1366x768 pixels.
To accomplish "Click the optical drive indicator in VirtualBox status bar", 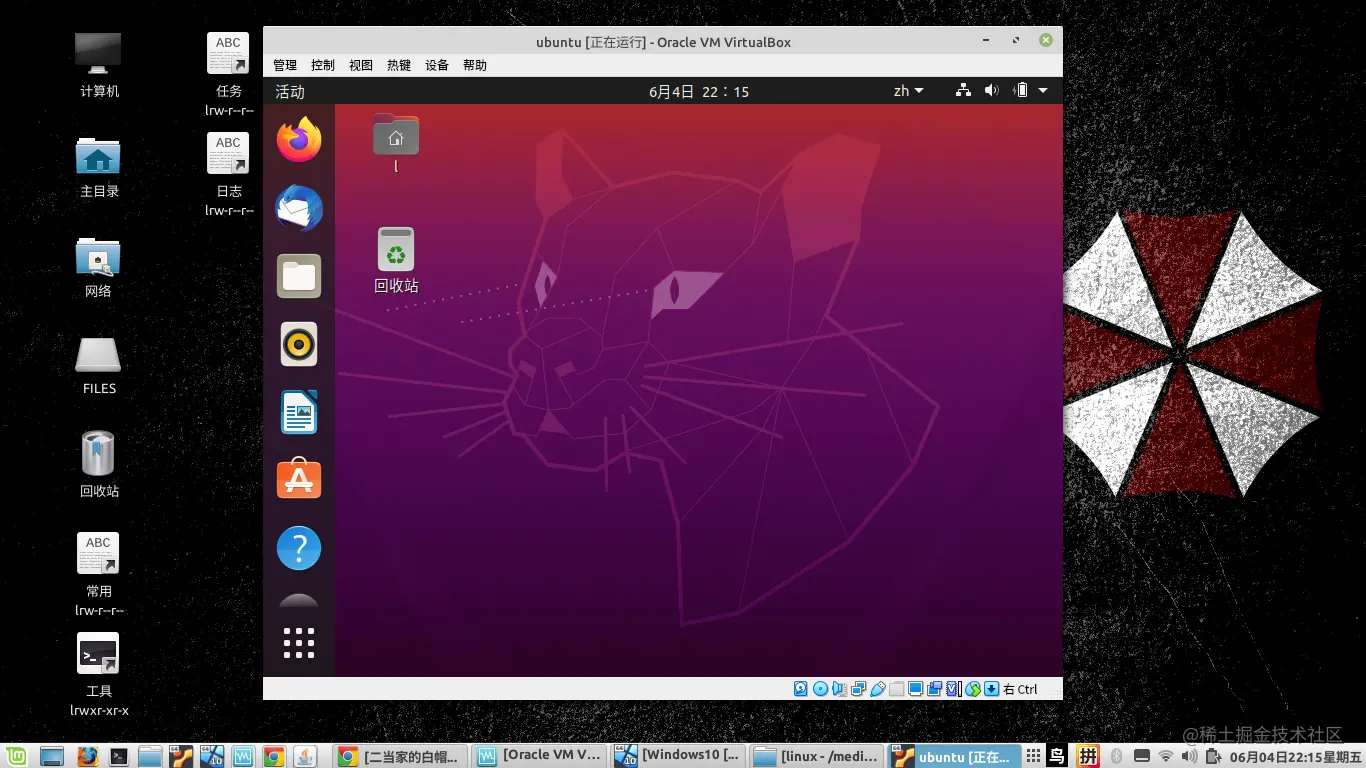I will click(x=820, y=688).
